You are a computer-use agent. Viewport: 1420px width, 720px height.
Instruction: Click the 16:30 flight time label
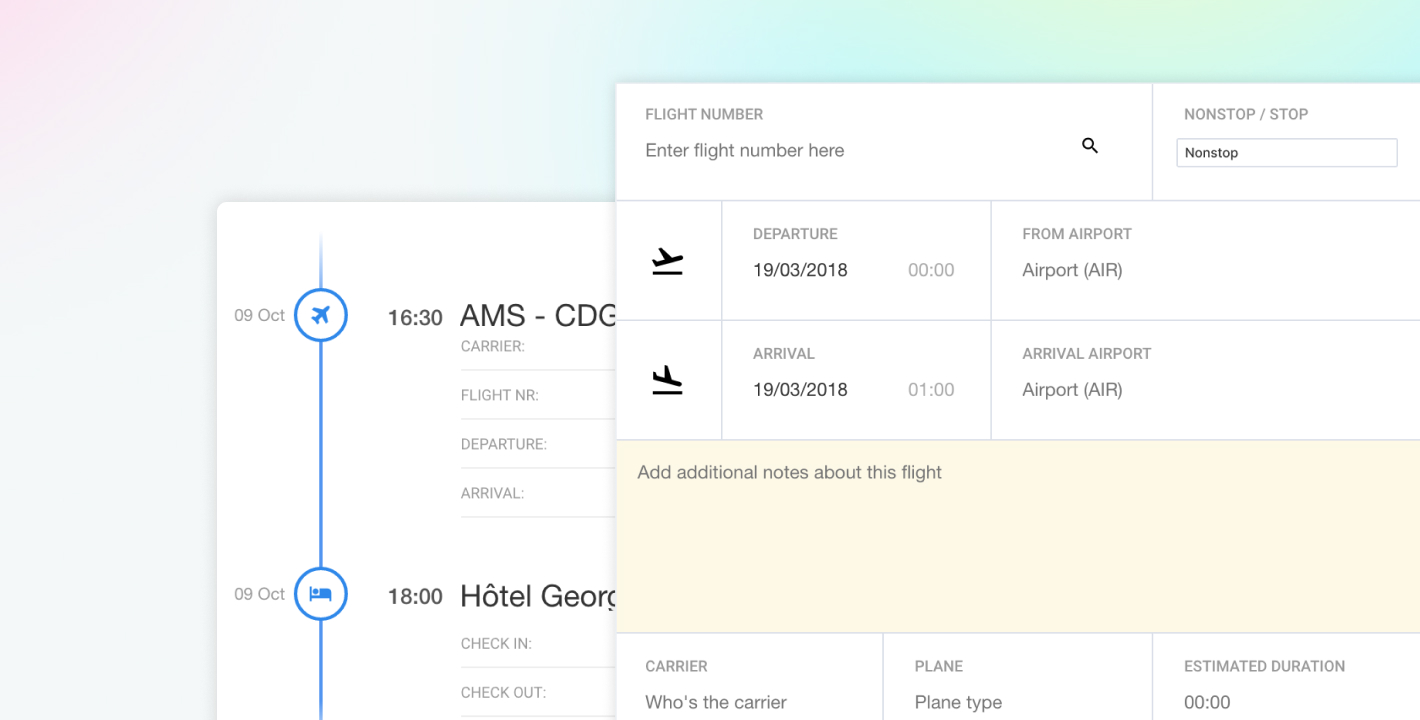coord(415,318)
